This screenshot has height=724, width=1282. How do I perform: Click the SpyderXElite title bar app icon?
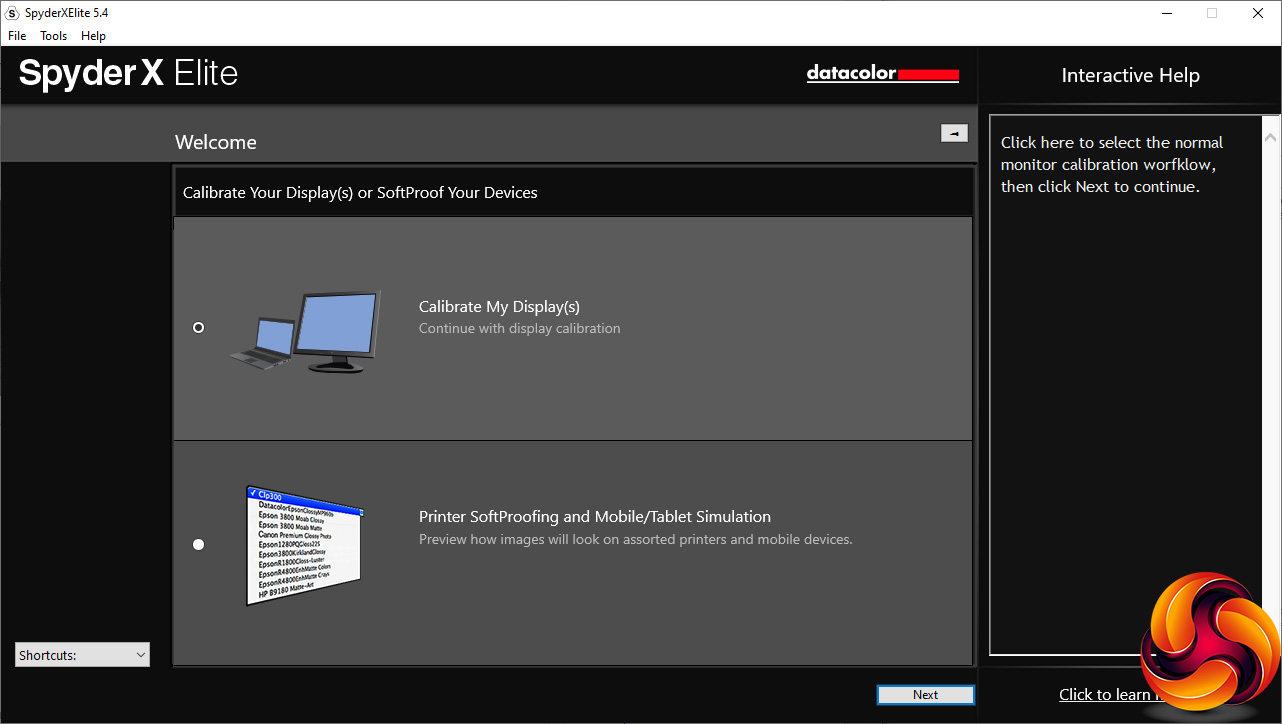12,13
